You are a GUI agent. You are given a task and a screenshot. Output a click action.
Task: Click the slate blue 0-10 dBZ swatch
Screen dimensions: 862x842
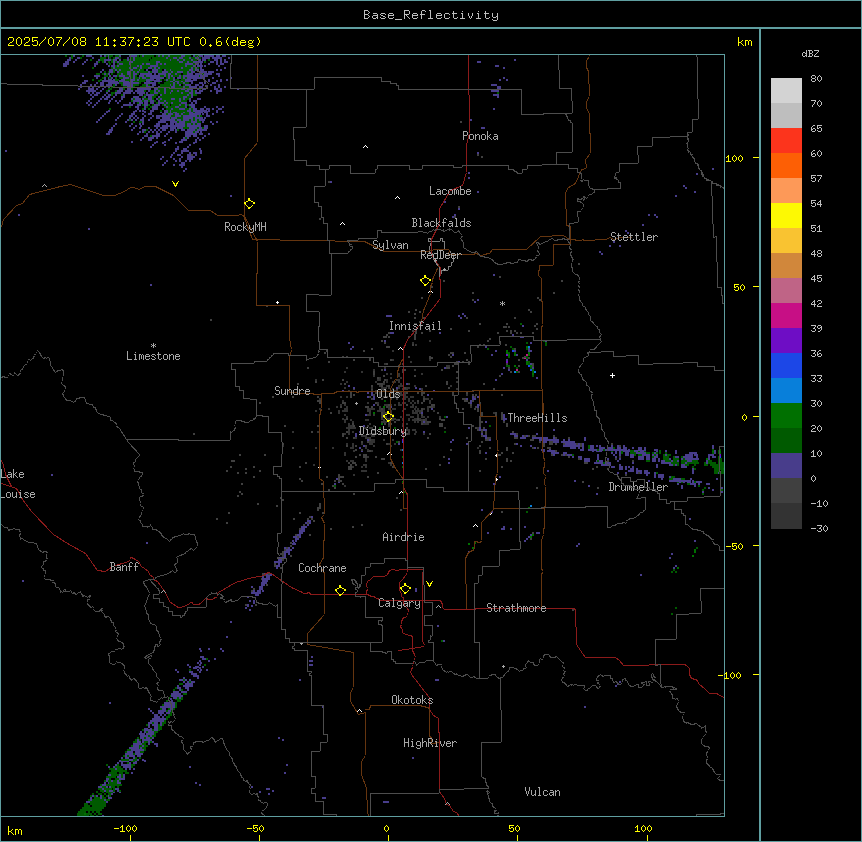[x=786, y=466]
